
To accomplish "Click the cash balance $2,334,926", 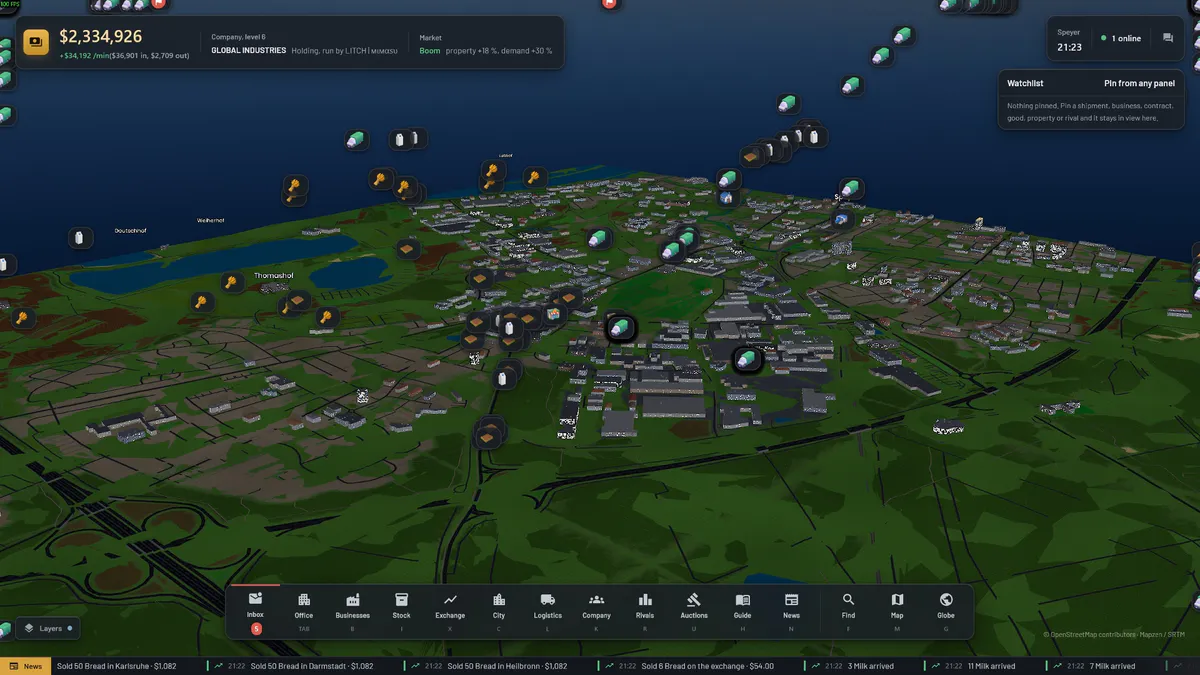I will (100, 36).
